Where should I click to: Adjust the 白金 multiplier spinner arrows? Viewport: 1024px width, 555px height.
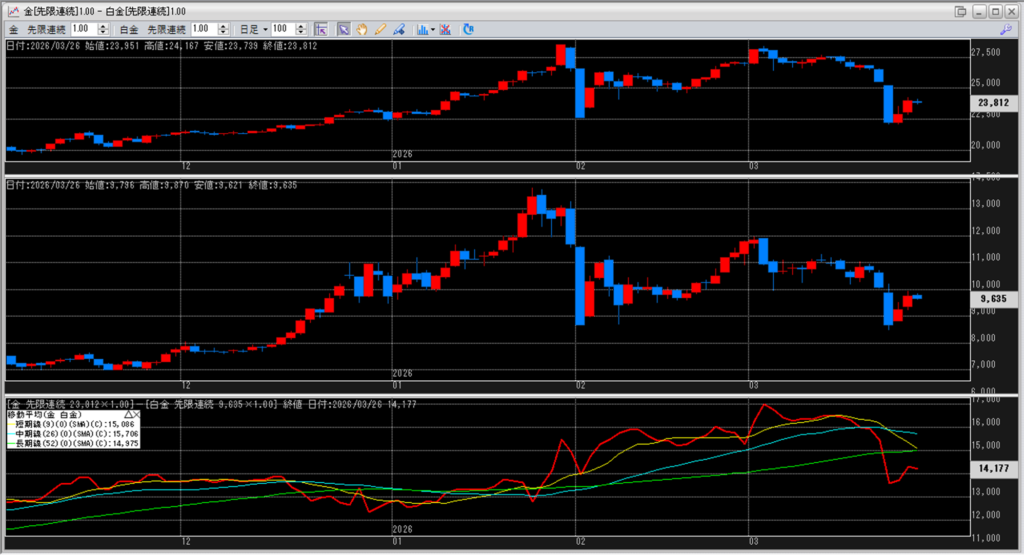pyautogui.click(x=223, y=29)
